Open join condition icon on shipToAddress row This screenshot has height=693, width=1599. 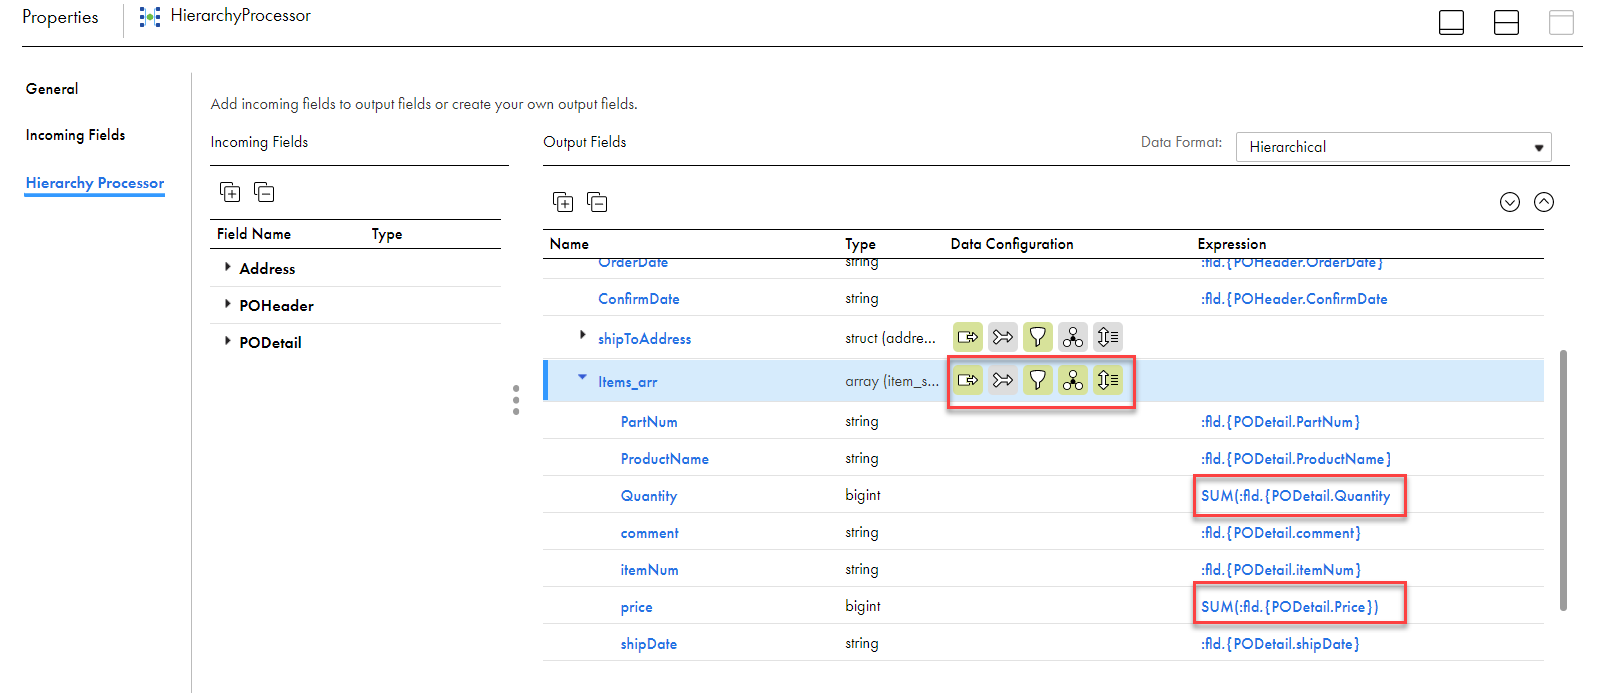point(1003,337)
